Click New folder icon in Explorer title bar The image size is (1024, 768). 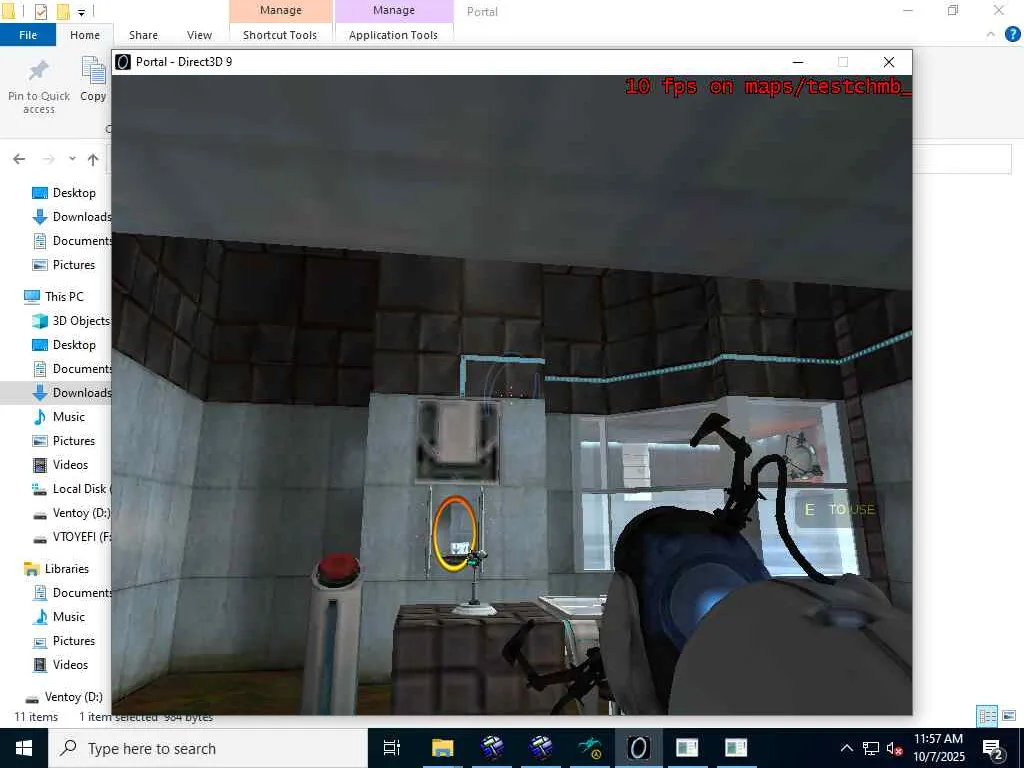coord(63,11)
